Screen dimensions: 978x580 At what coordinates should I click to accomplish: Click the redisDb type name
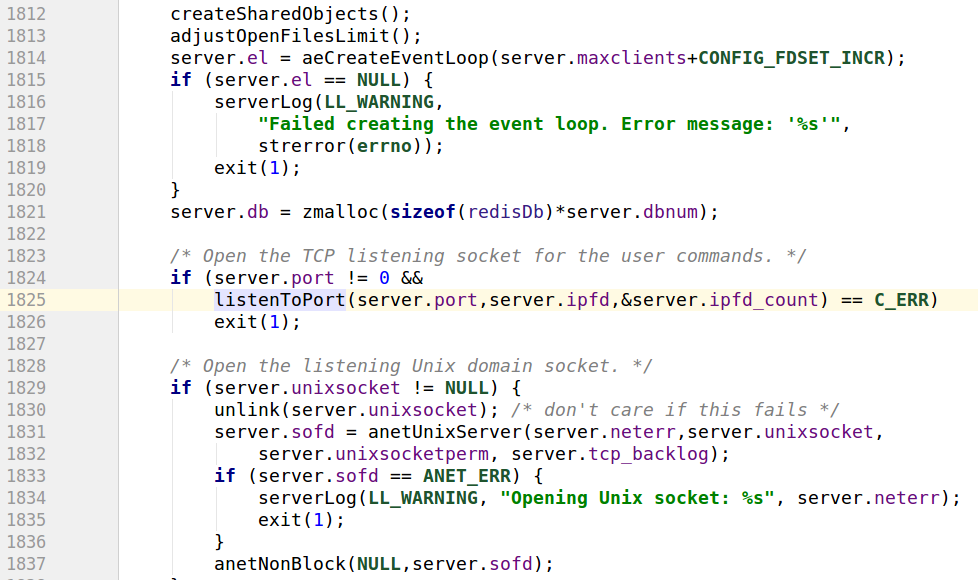coord(505,212)
